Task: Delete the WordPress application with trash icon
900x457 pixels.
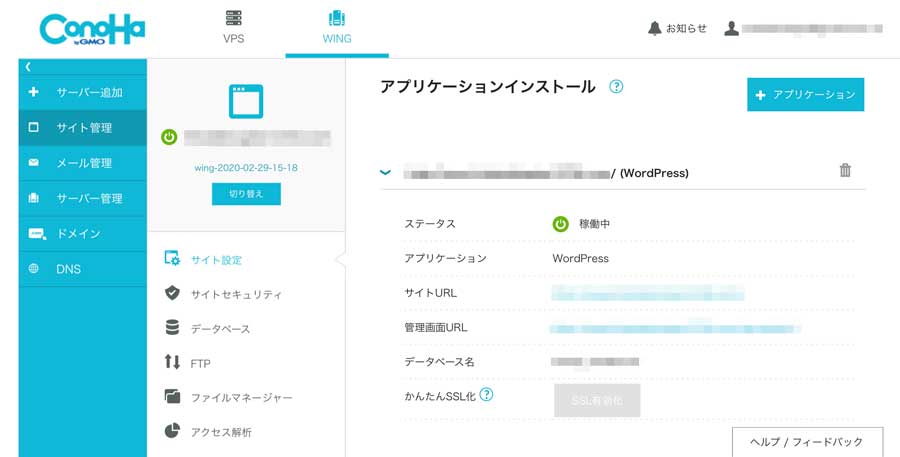Action: 845,170
